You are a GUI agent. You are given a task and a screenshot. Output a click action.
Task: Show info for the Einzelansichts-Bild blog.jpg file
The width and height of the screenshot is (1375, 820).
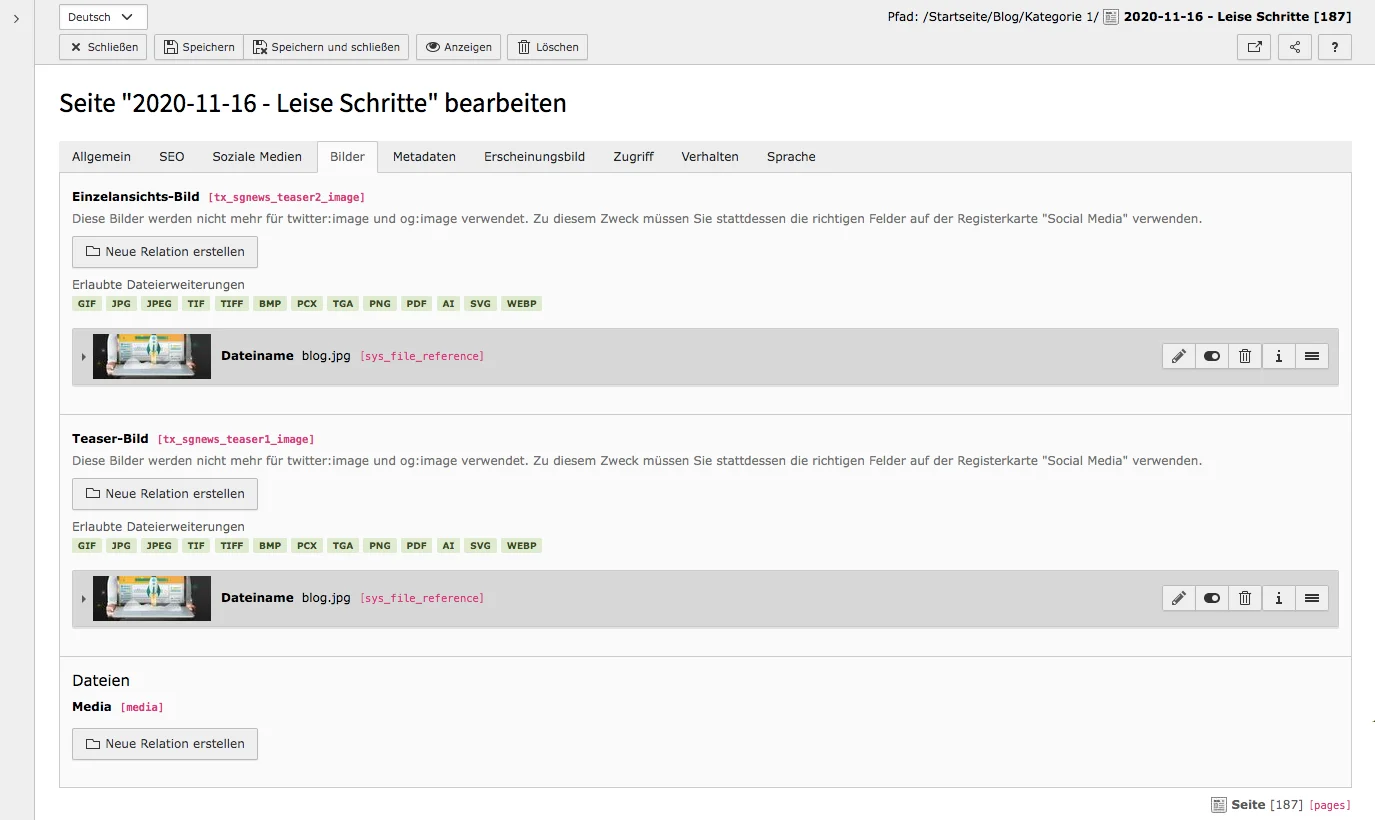click(x=1278, y=356)
